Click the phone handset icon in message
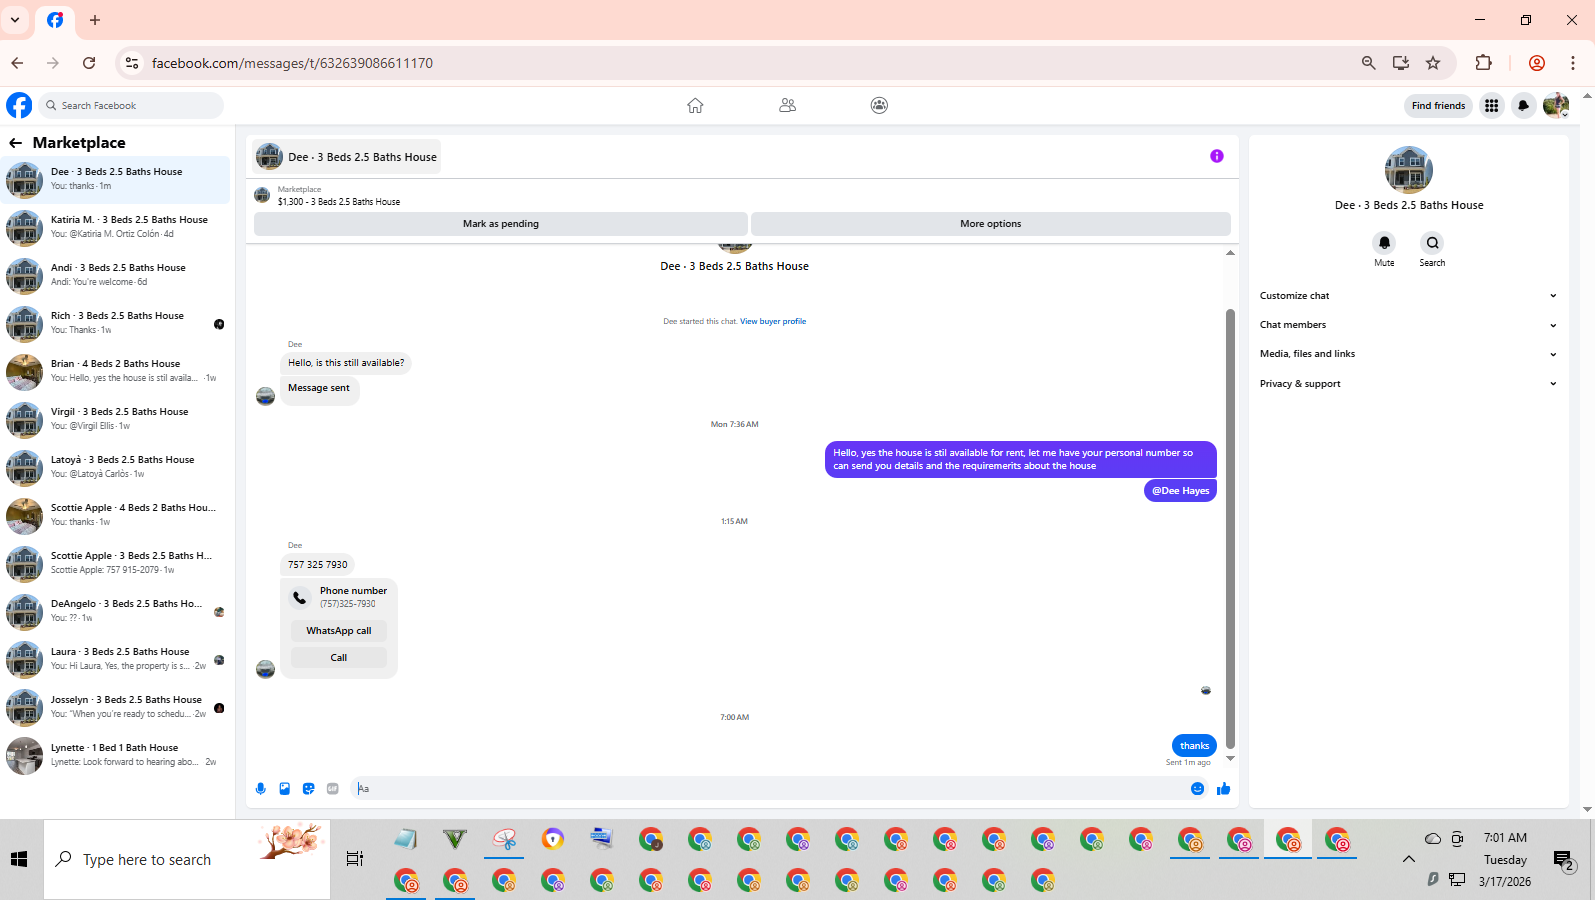 click(x=300, y=598)
